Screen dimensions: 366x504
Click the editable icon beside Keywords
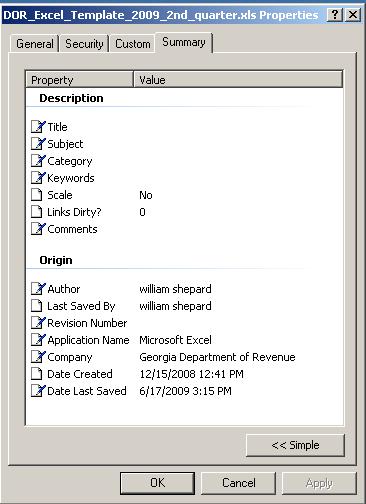[38, 178]
